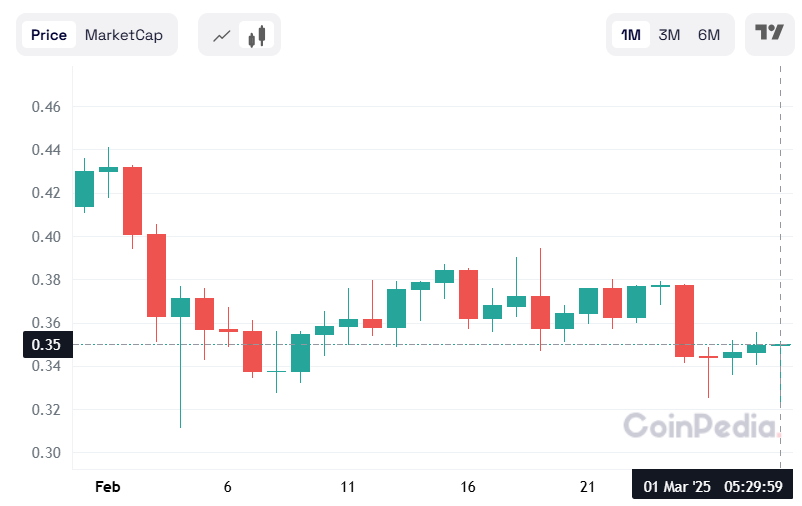This screenshot has height=506, width=802.
Task: Switch to 3M time range
Action: pos(669,35)
